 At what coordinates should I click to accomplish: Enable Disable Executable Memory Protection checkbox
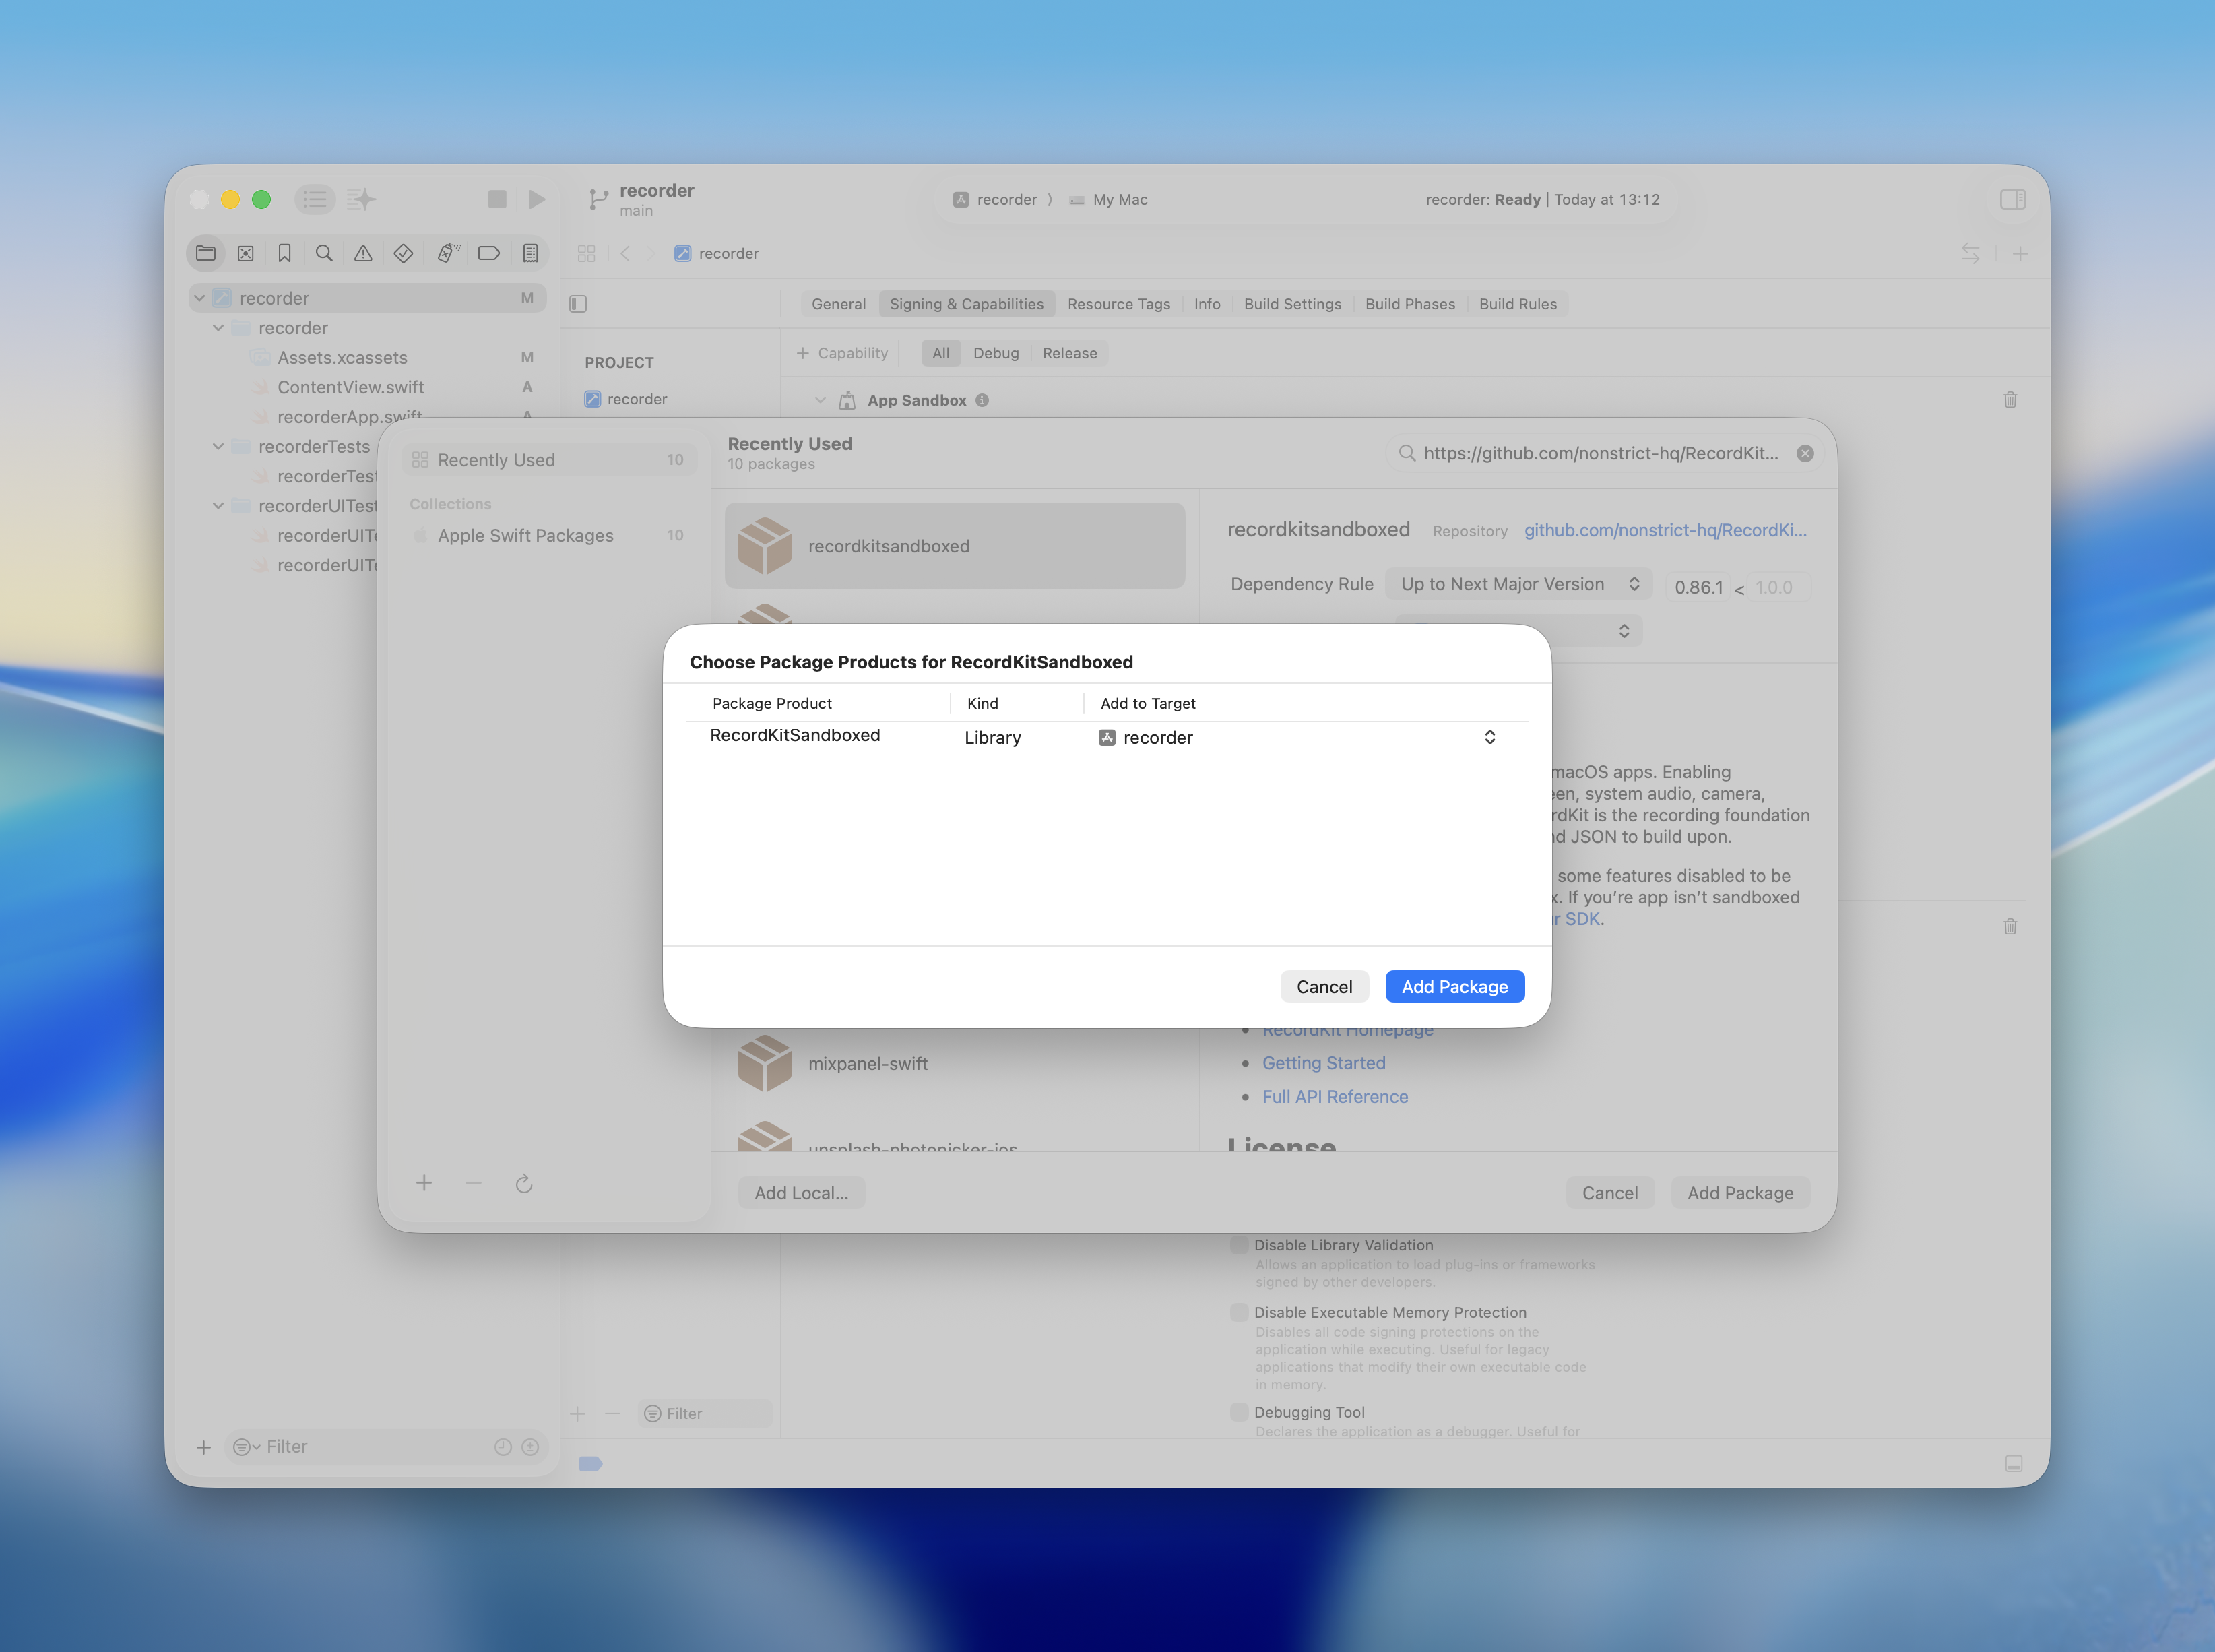pos(1239,1312)
